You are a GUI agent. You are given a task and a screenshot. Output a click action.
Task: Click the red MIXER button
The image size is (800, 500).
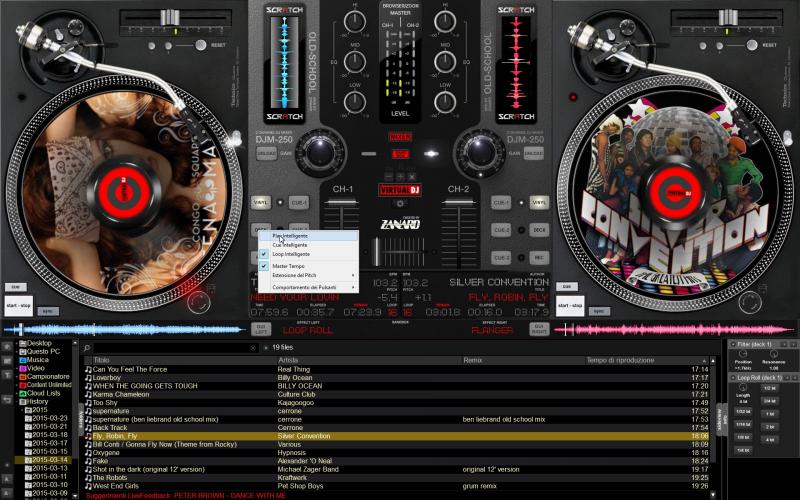pos(400,137)
